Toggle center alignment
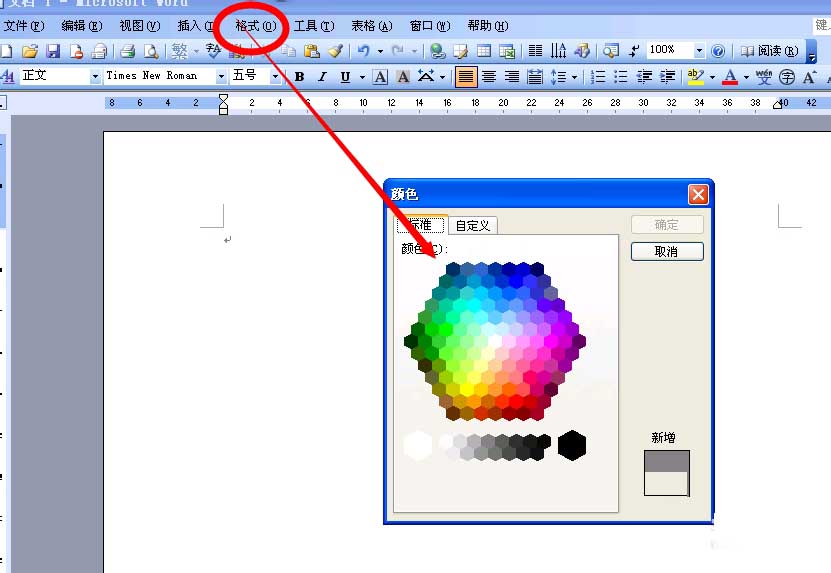The width and height of the screenshot is (831, 573). click(489, 77)
